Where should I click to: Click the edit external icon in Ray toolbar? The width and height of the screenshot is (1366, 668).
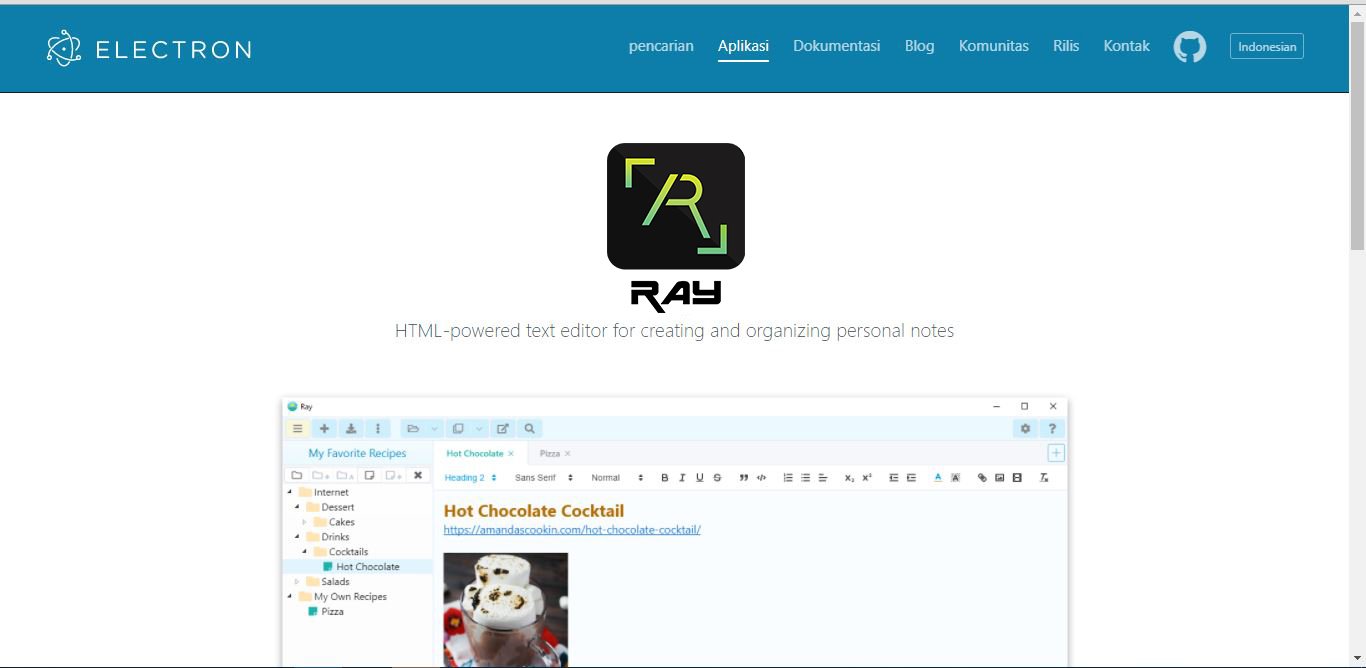503,428
